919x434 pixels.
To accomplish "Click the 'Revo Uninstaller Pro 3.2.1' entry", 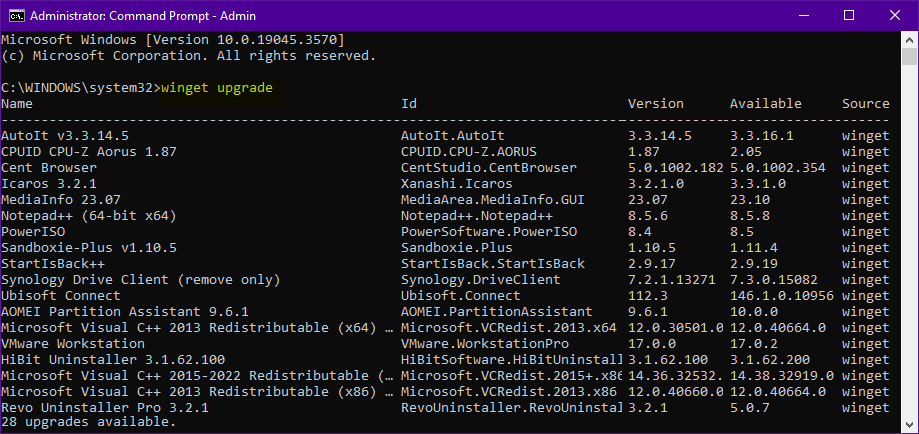I will [105, 408].
